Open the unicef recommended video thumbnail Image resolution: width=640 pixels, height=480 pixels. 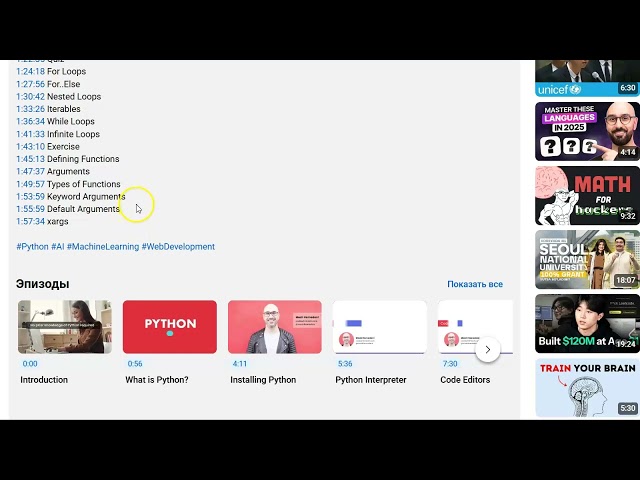click(587, 78)
